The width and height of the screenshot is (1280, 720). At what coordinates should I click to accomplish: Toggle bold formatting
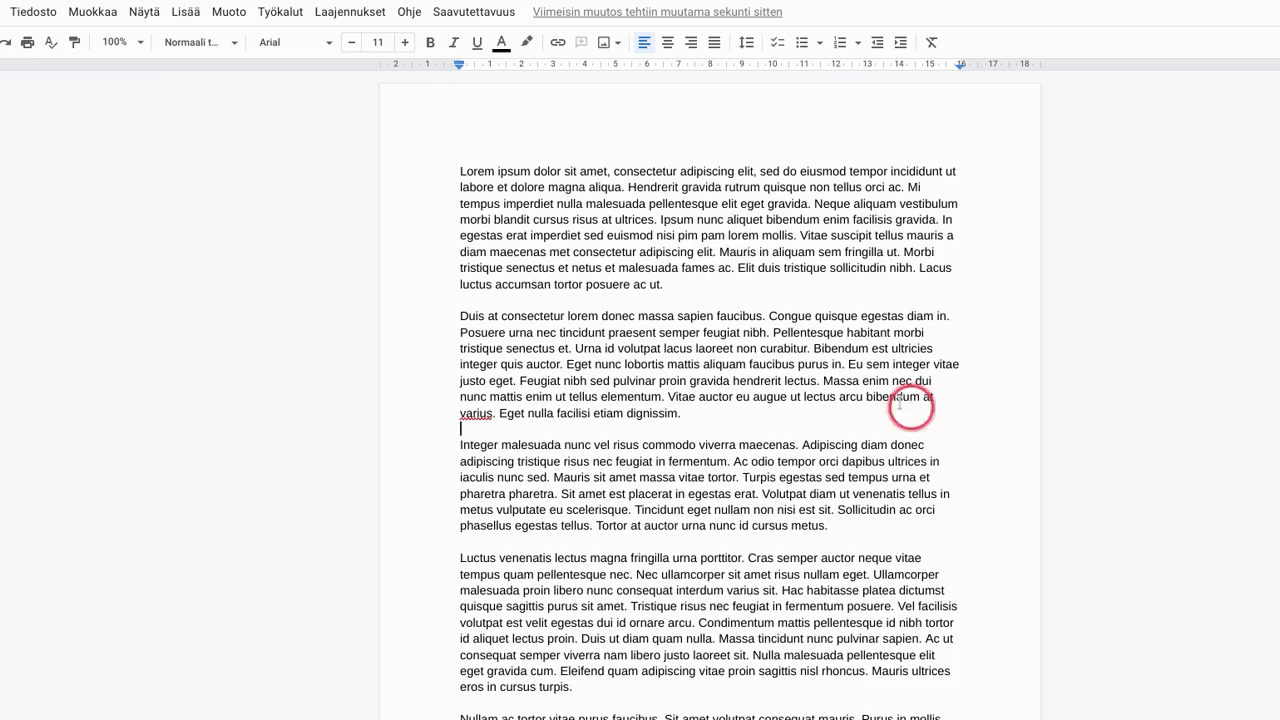pyautogui.click(x=430, y=42)
